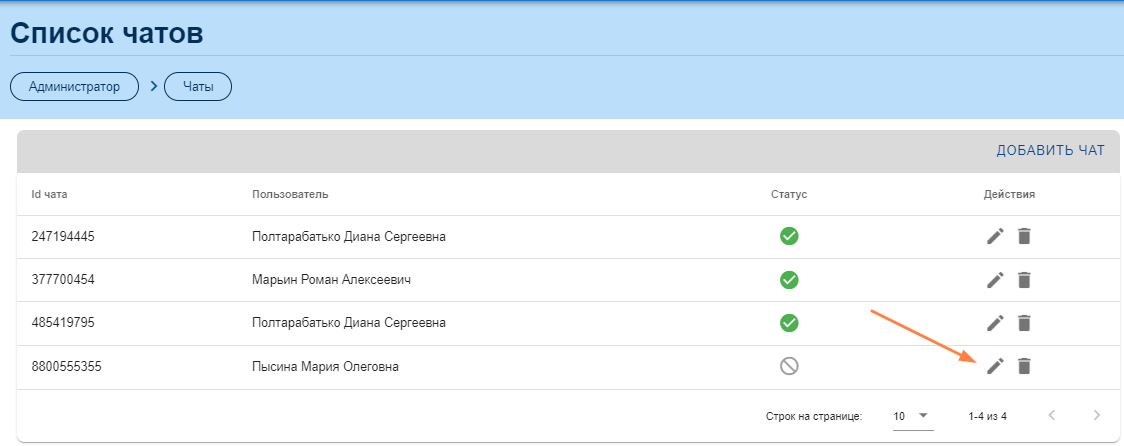Delete chat 247194445 using trash icon
Image resolution: width=1124 pixels, height=446 pixels.
tap(1023, 236)
